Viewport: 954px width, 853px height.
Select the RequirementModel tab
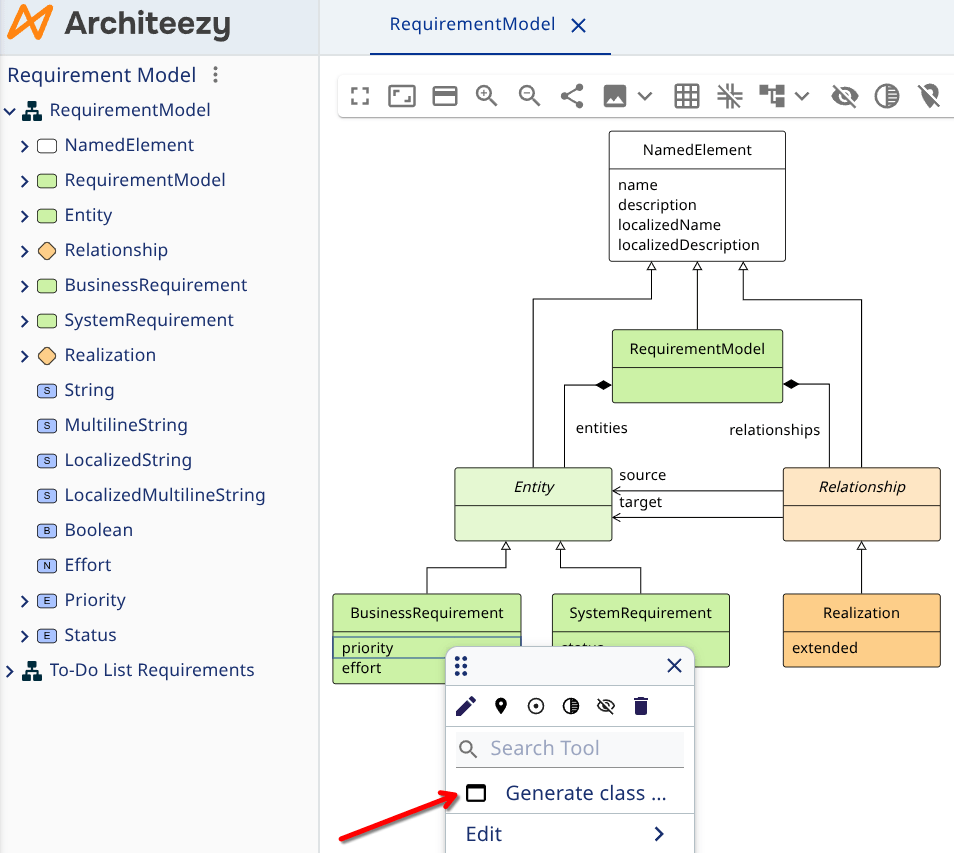pos(472,25)
